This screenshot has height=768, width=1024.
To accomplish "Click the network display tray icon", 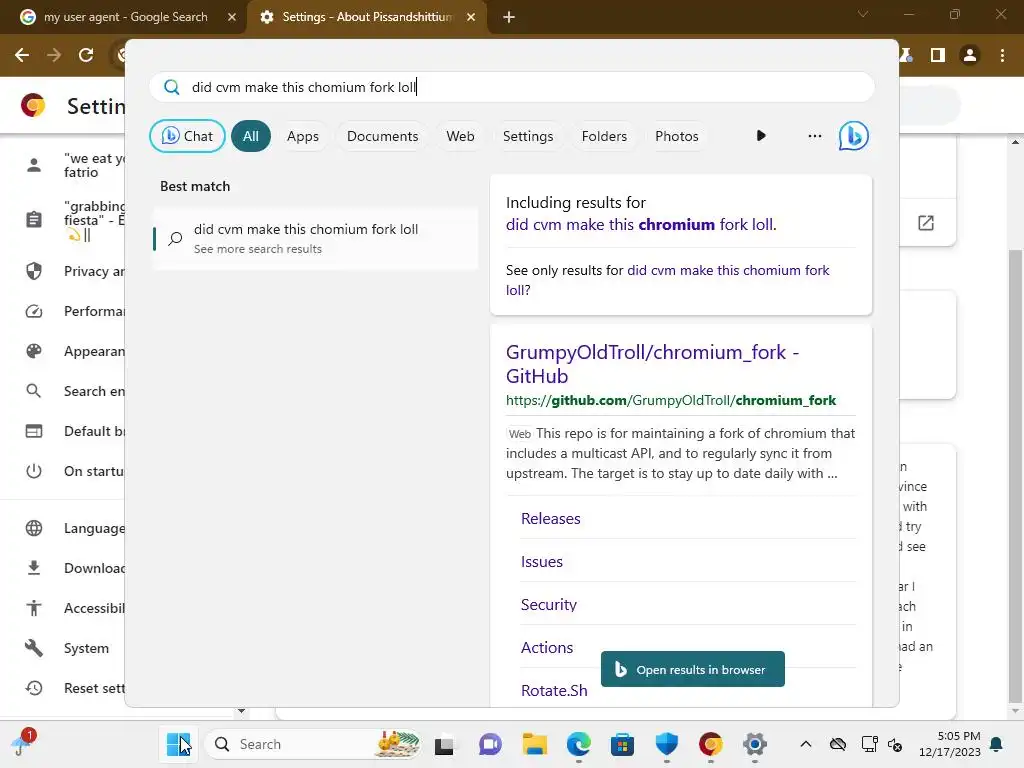I will (869, 744).
